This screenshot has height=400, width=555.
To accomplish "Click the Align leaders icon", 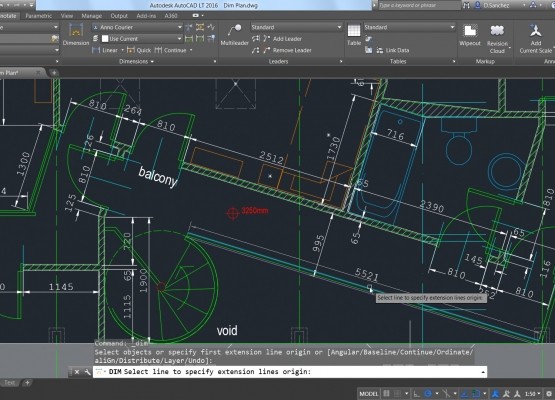I will (x=256, y=39).
